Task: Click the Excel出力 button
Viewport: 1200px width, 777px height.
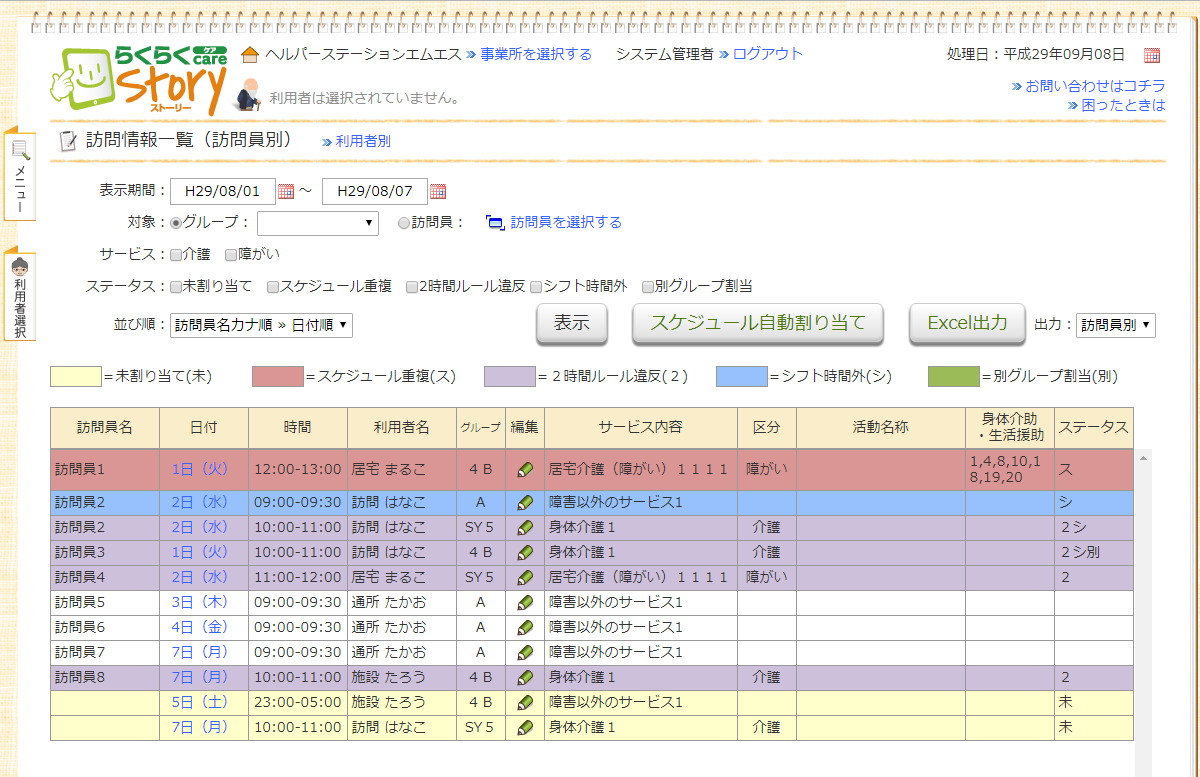Action: [x=967, y=323]
